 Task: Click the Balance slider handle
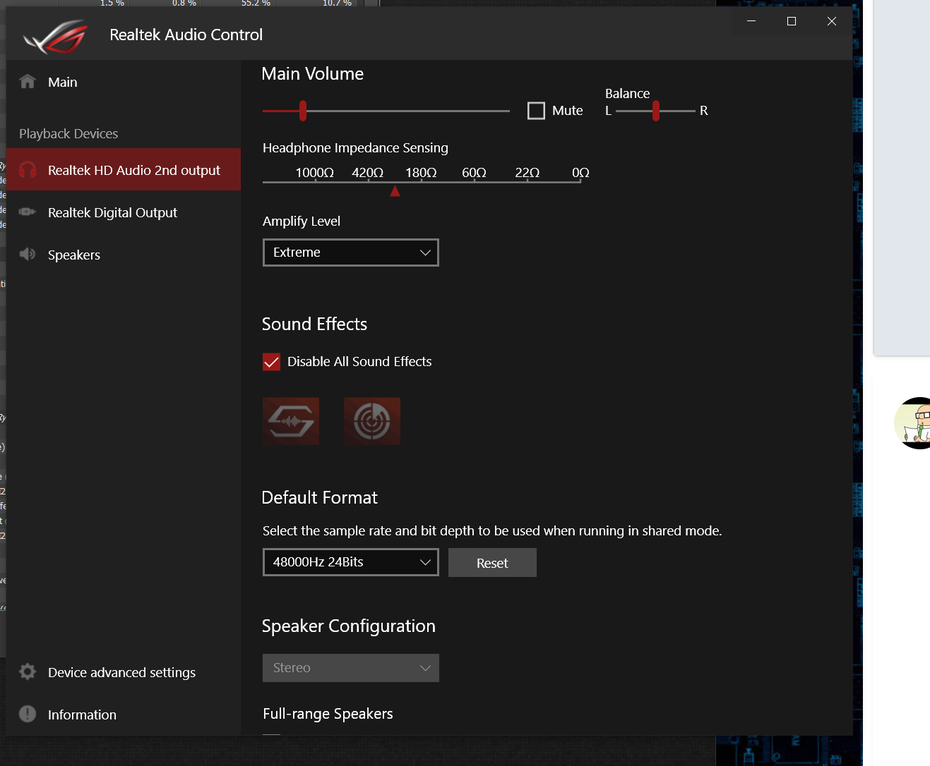(x=656, y=111)
